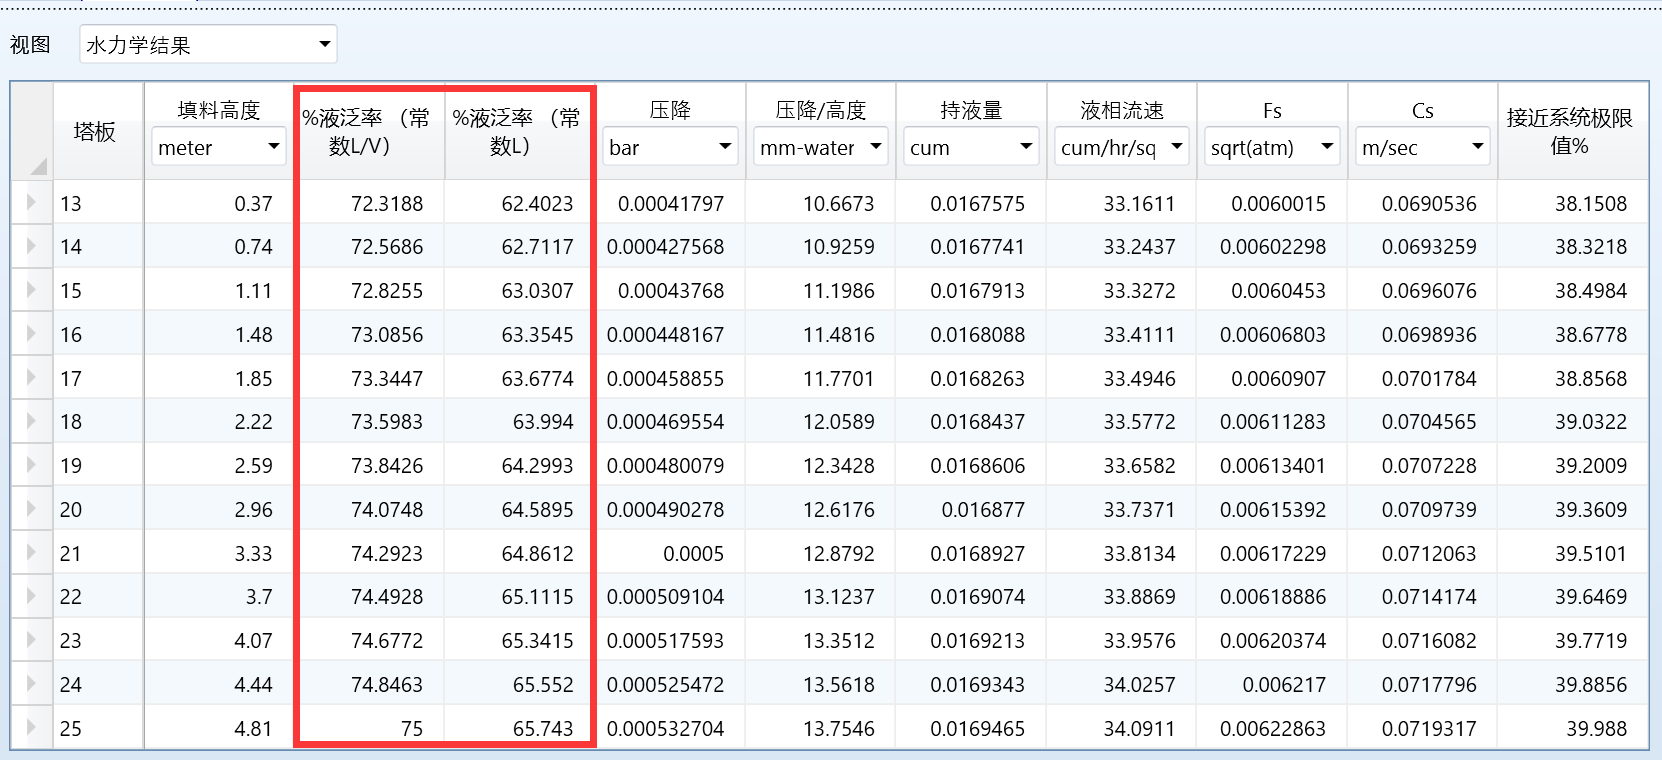The height and width of the screenshot is (760, 1662).
Task: Click row selector arrow for stage 22
Action: 32,596
